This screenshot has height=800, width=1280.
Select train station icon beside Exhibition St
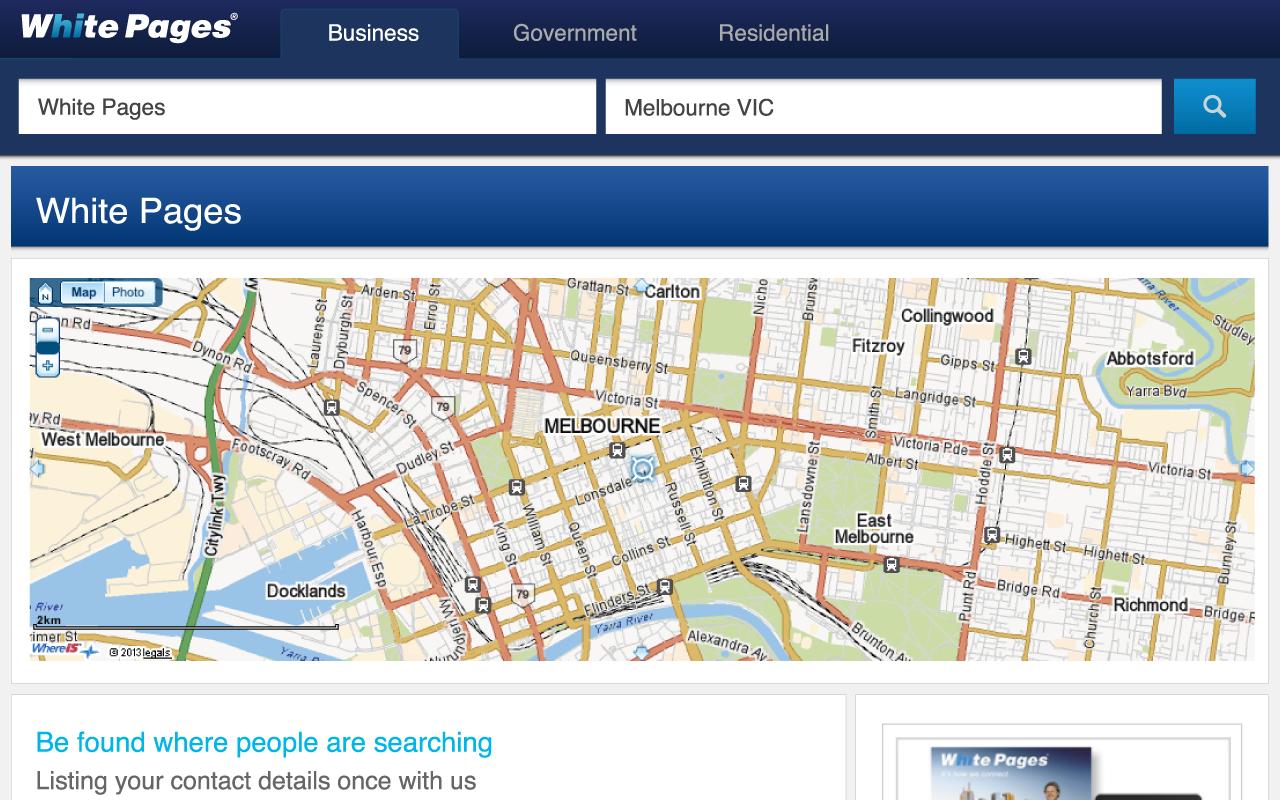click(x=743, y=483)
